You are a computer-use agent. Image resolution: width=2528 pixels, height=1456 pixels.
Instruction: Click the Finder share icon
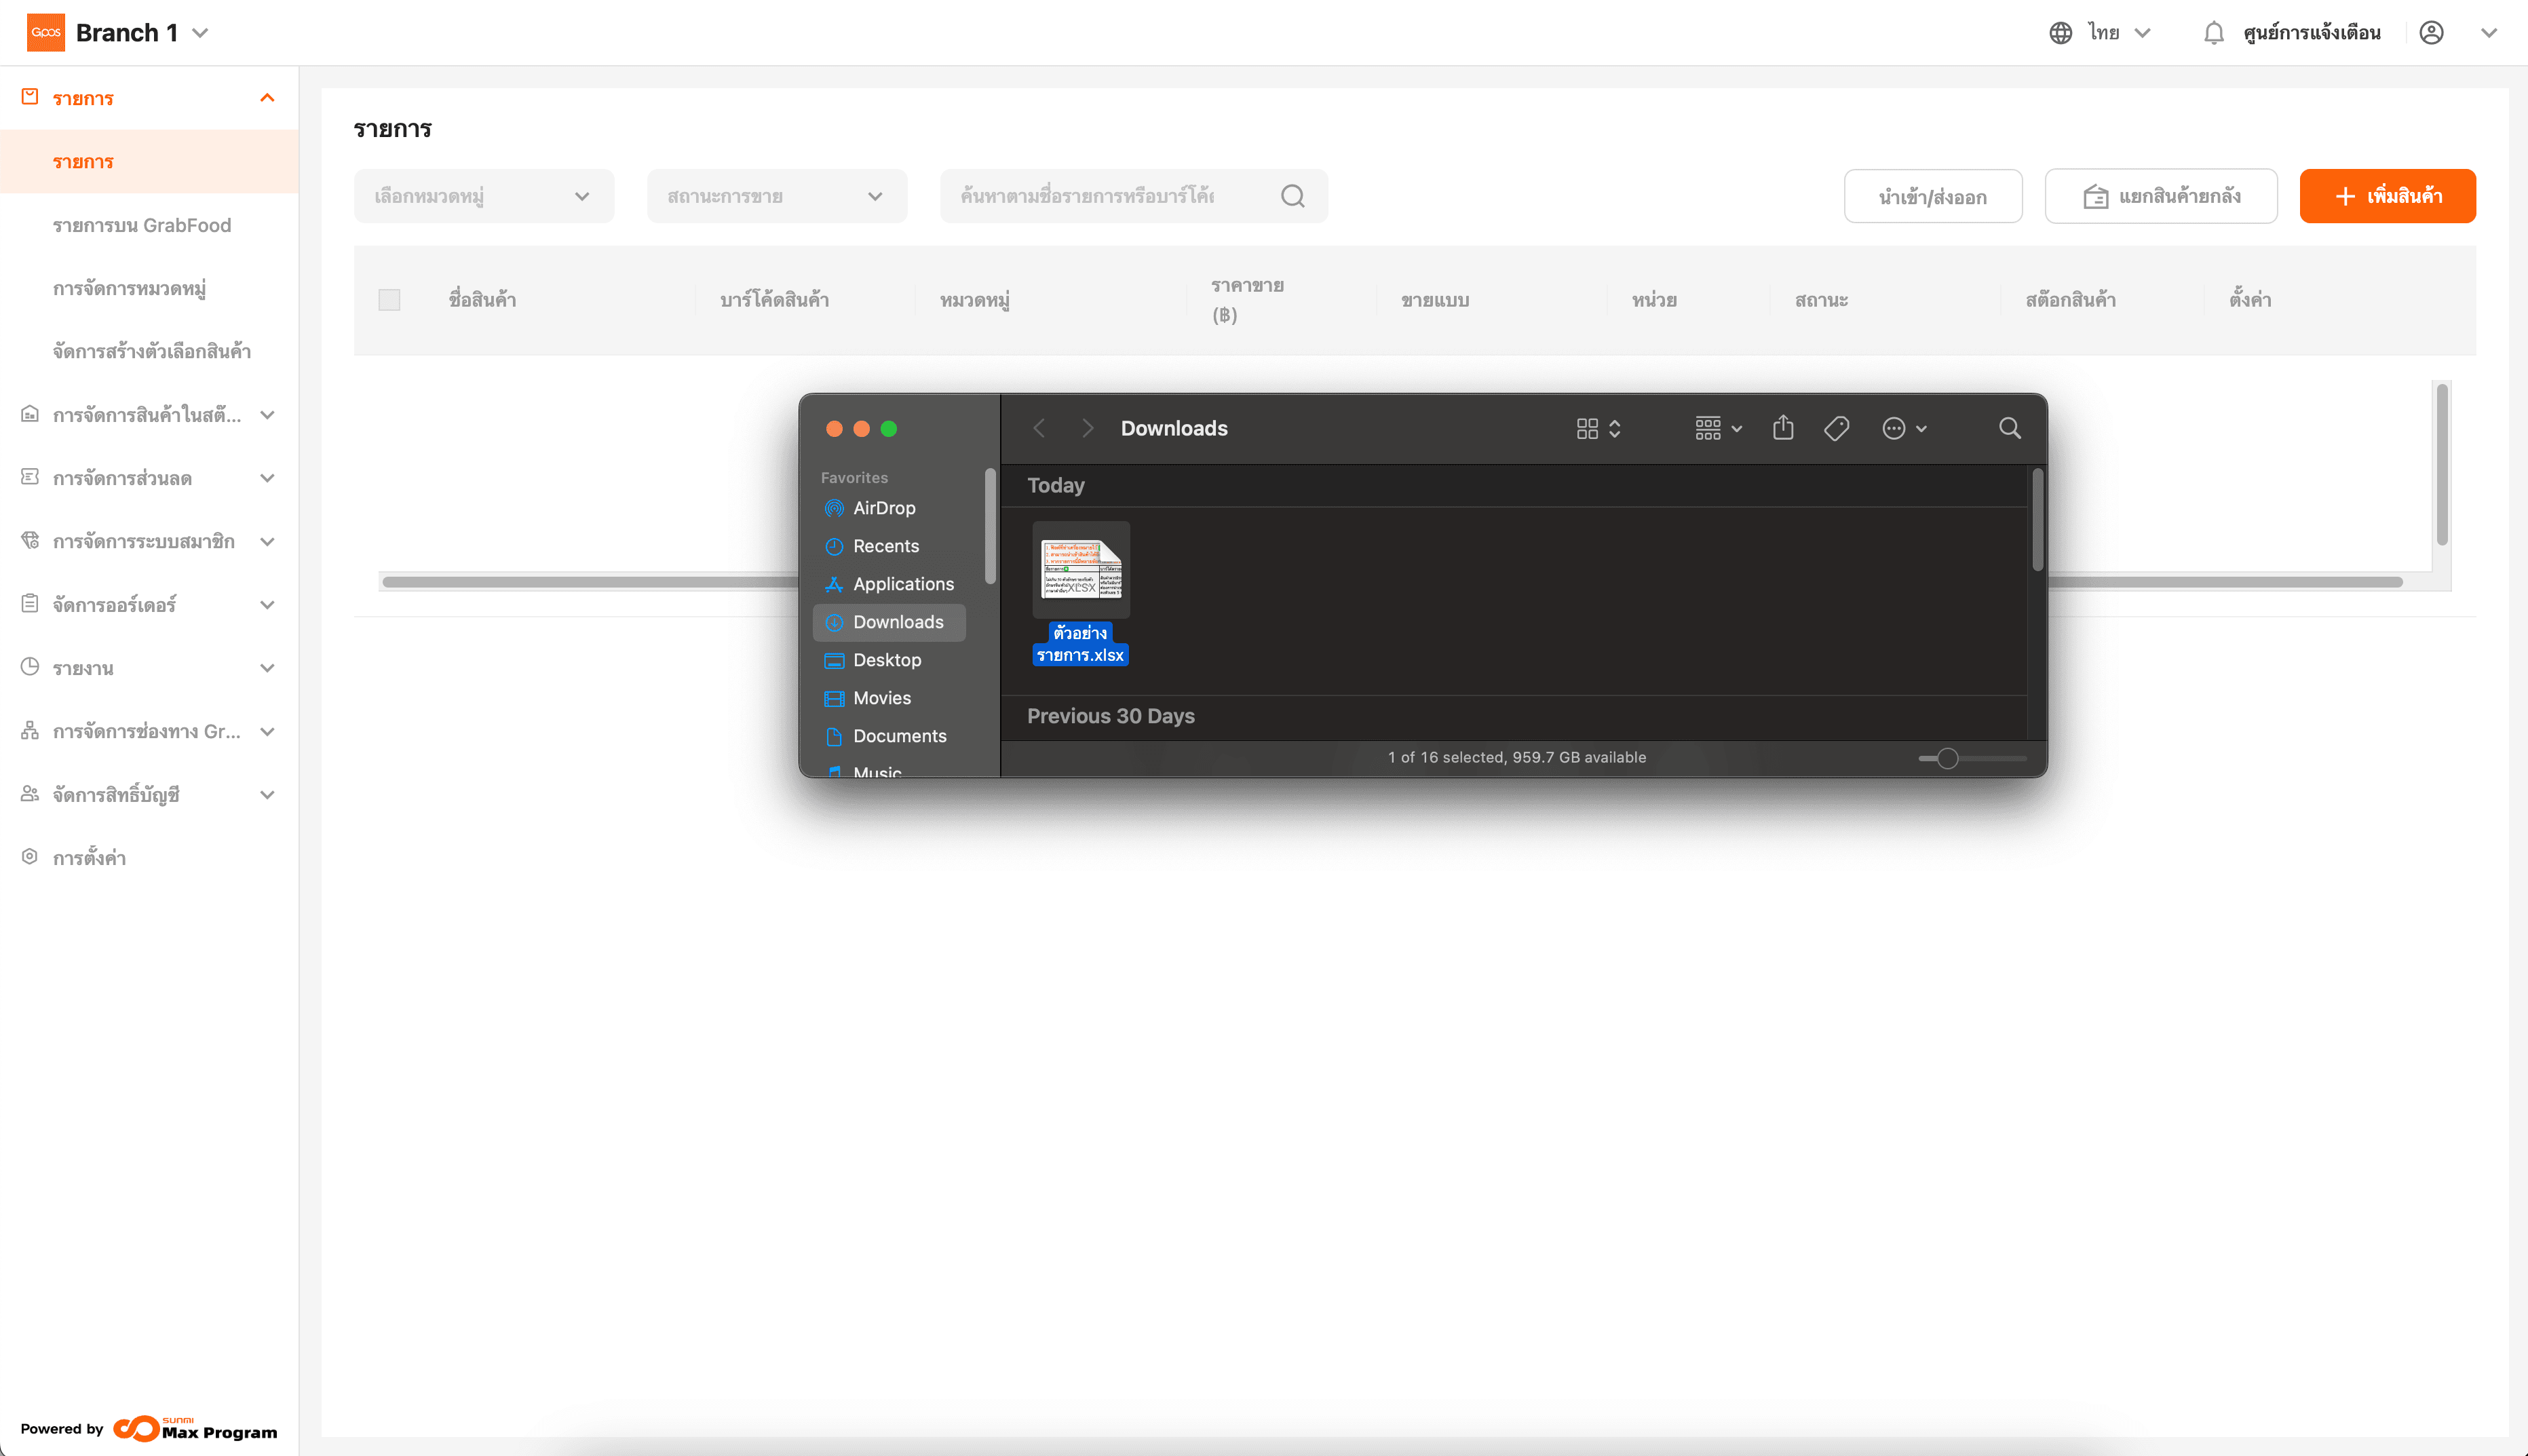coord(1783,428)
